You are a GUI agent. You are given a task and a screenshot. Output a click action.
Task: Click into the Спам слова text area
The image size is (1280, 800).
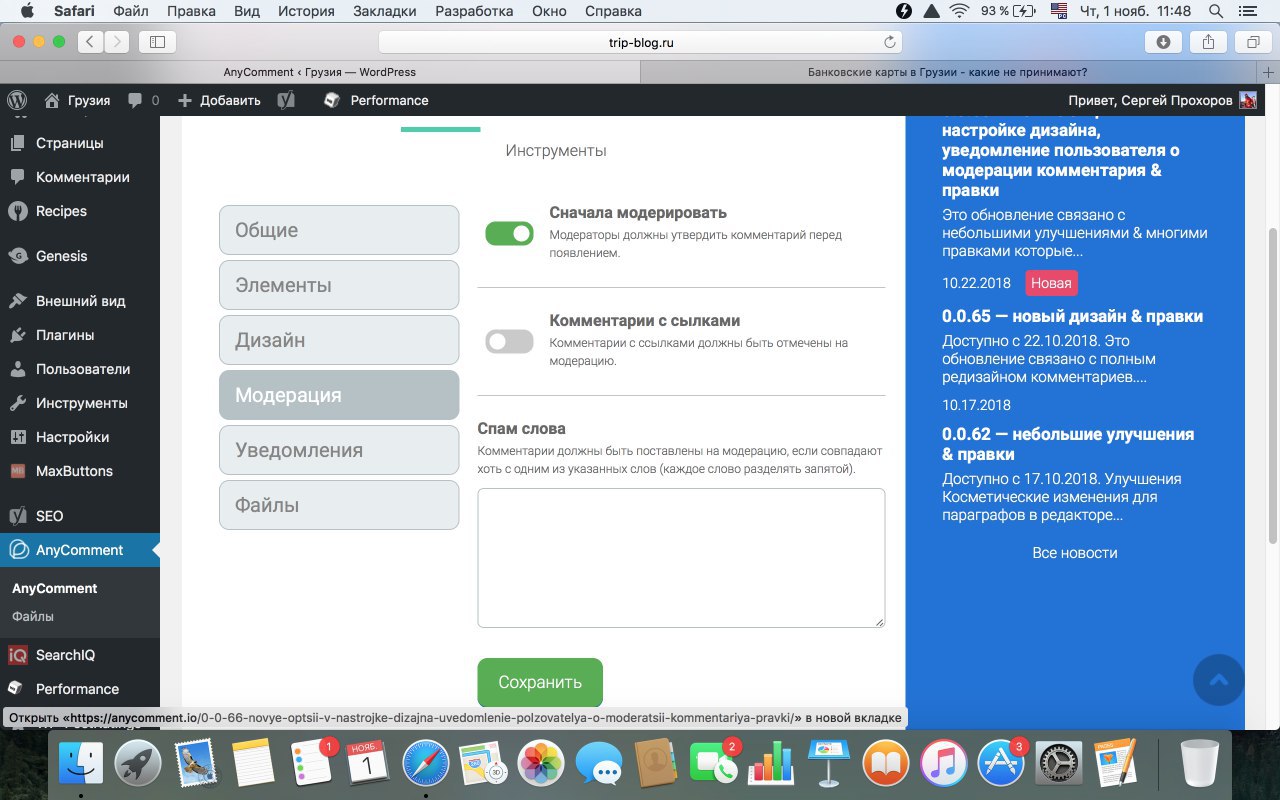point(681,558)
